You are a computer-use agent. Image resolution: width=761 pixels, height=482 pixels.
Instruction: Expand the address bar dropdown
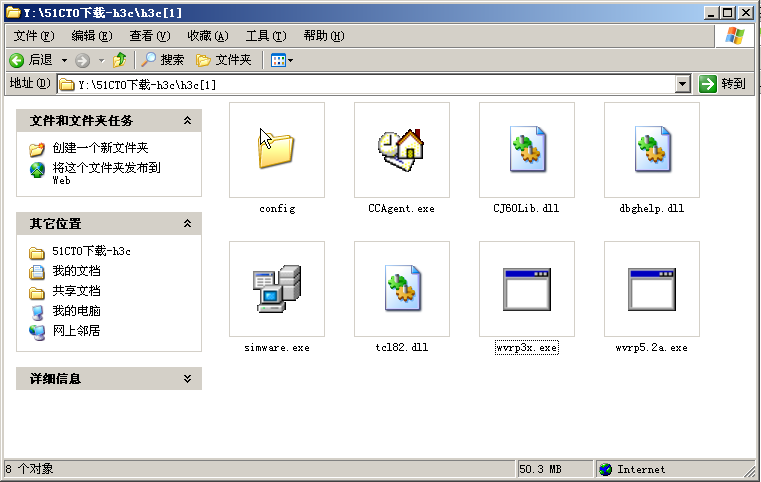(x=683, y=84)
